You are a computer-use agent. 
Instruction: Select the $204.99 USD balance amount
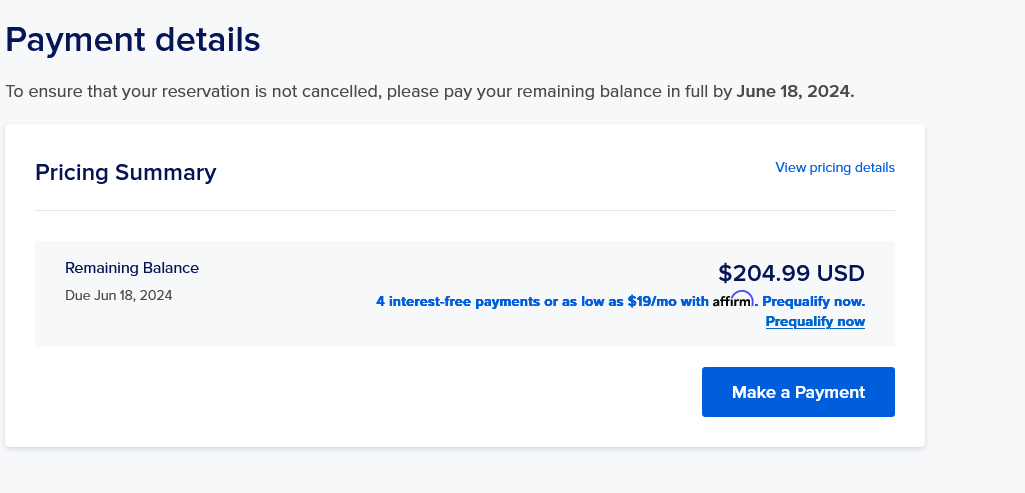click(791, 273)
